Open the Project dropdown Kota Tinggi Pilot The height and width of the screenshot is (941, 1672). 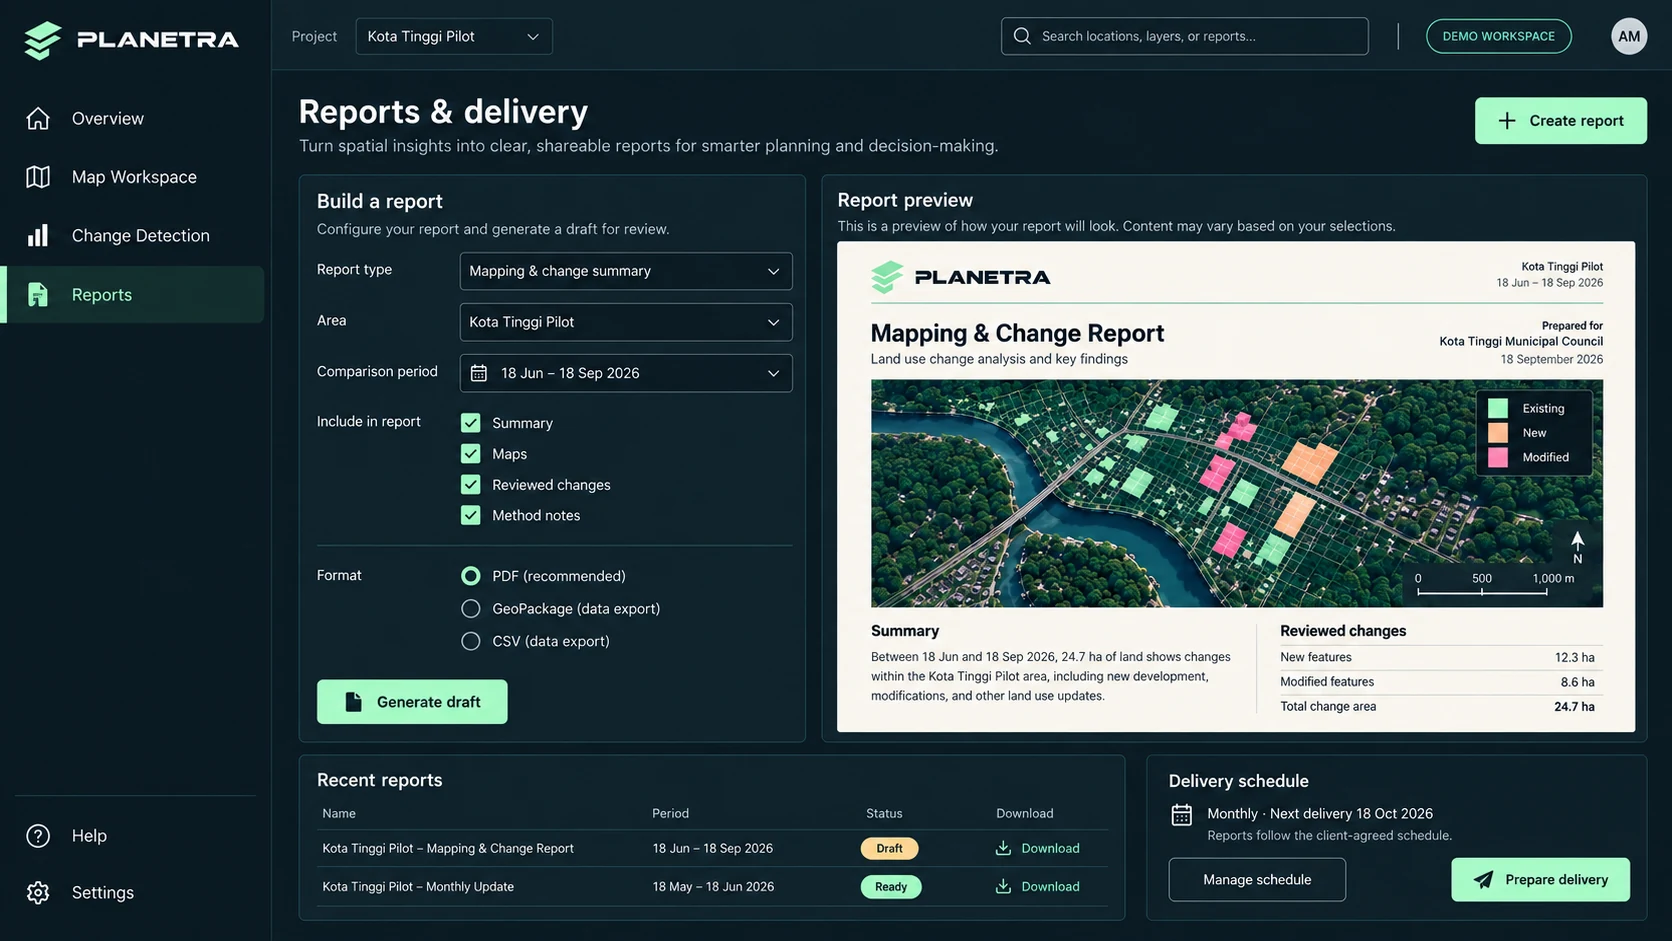pyautogui.click(x=454, y=36)
